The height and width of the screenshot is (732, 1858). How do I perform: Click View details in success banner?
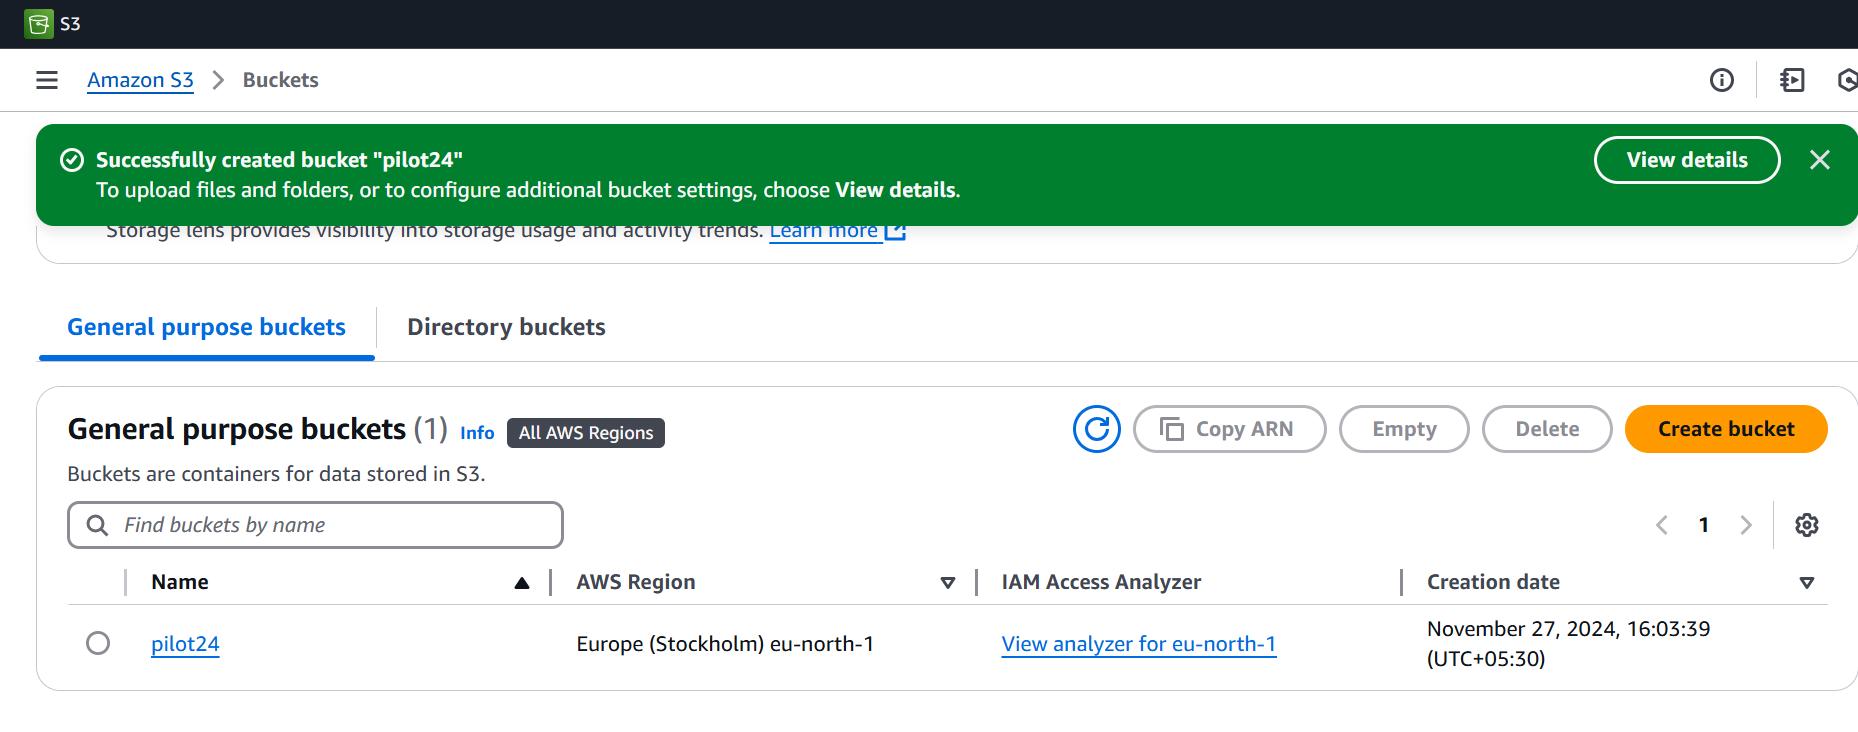pyautogui.click(x=1686, y=160)
